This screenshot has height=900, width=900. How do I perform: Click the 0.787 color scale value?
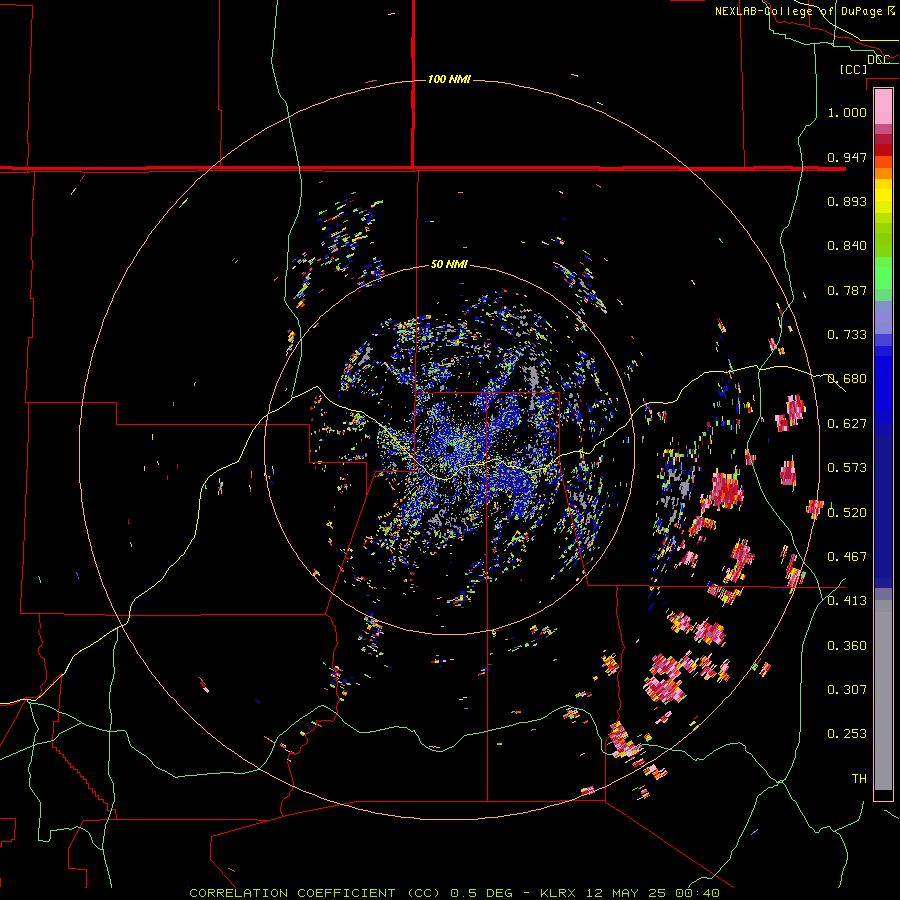[x=847, y=290]
